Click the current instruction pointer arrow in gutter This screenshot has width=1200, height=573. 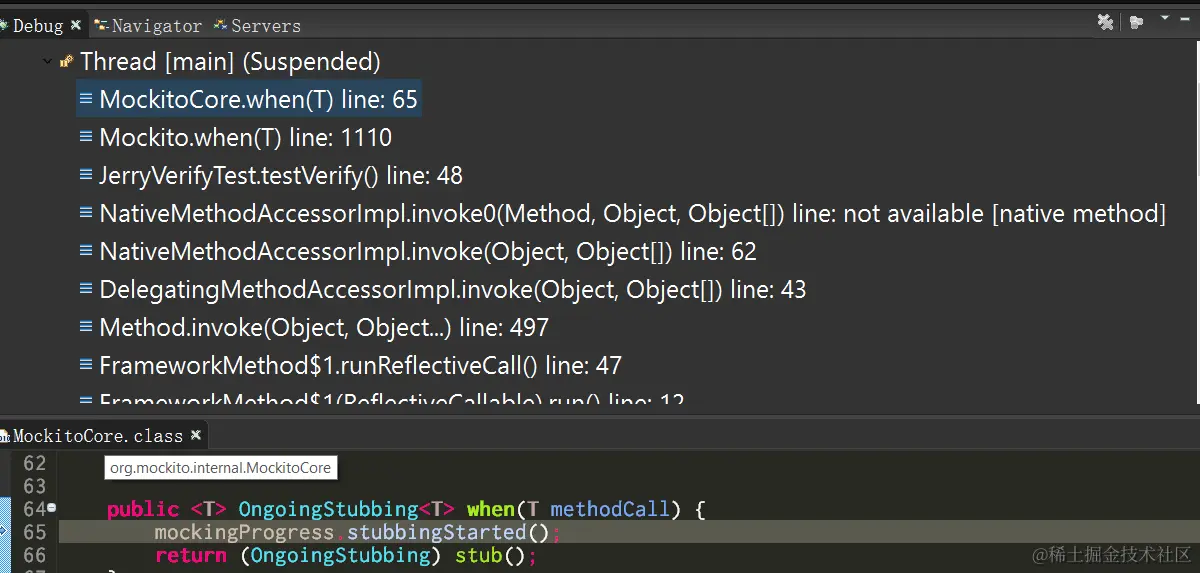pyautogui.click(x=3, y=532)
